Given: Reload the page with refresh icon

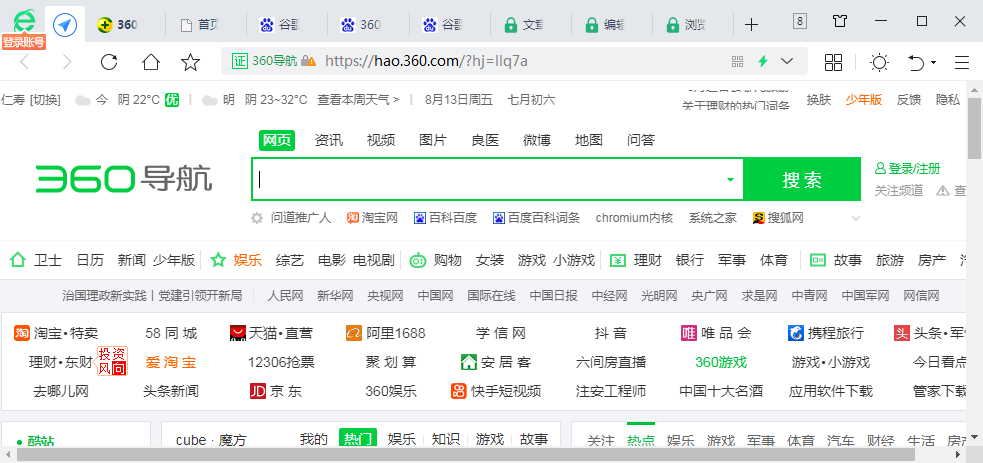Looking at the screenshot, I should [109, 61].
